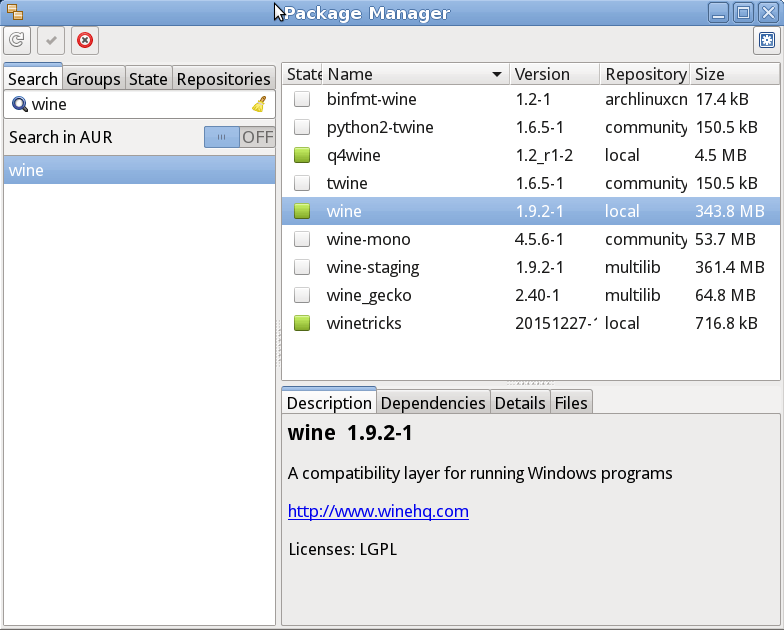The height and width of the screenshot is (630, 784).
Task: Click the apply changes checkmark icon
Action: click(51, 40)
